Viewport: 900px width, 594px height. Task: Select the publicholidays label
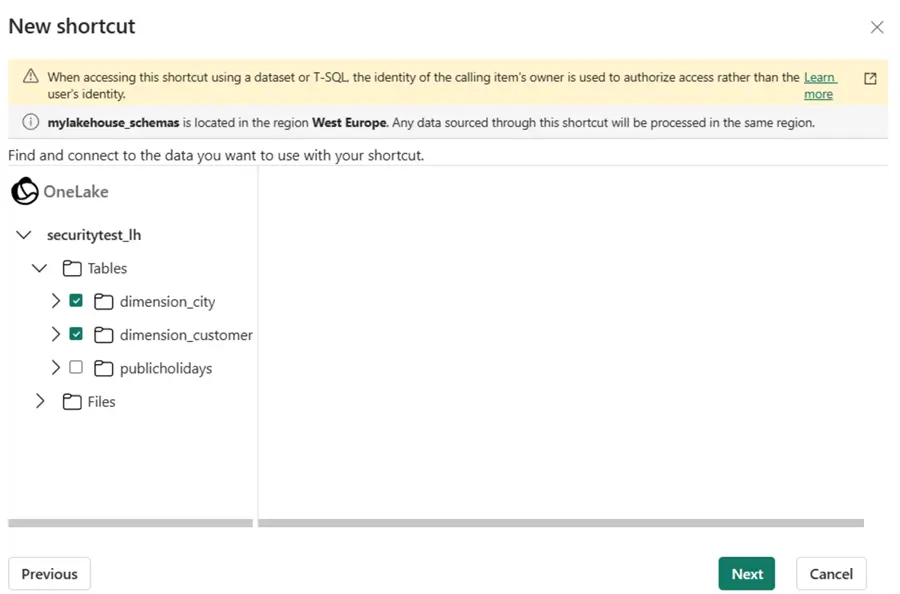(166, 368)
